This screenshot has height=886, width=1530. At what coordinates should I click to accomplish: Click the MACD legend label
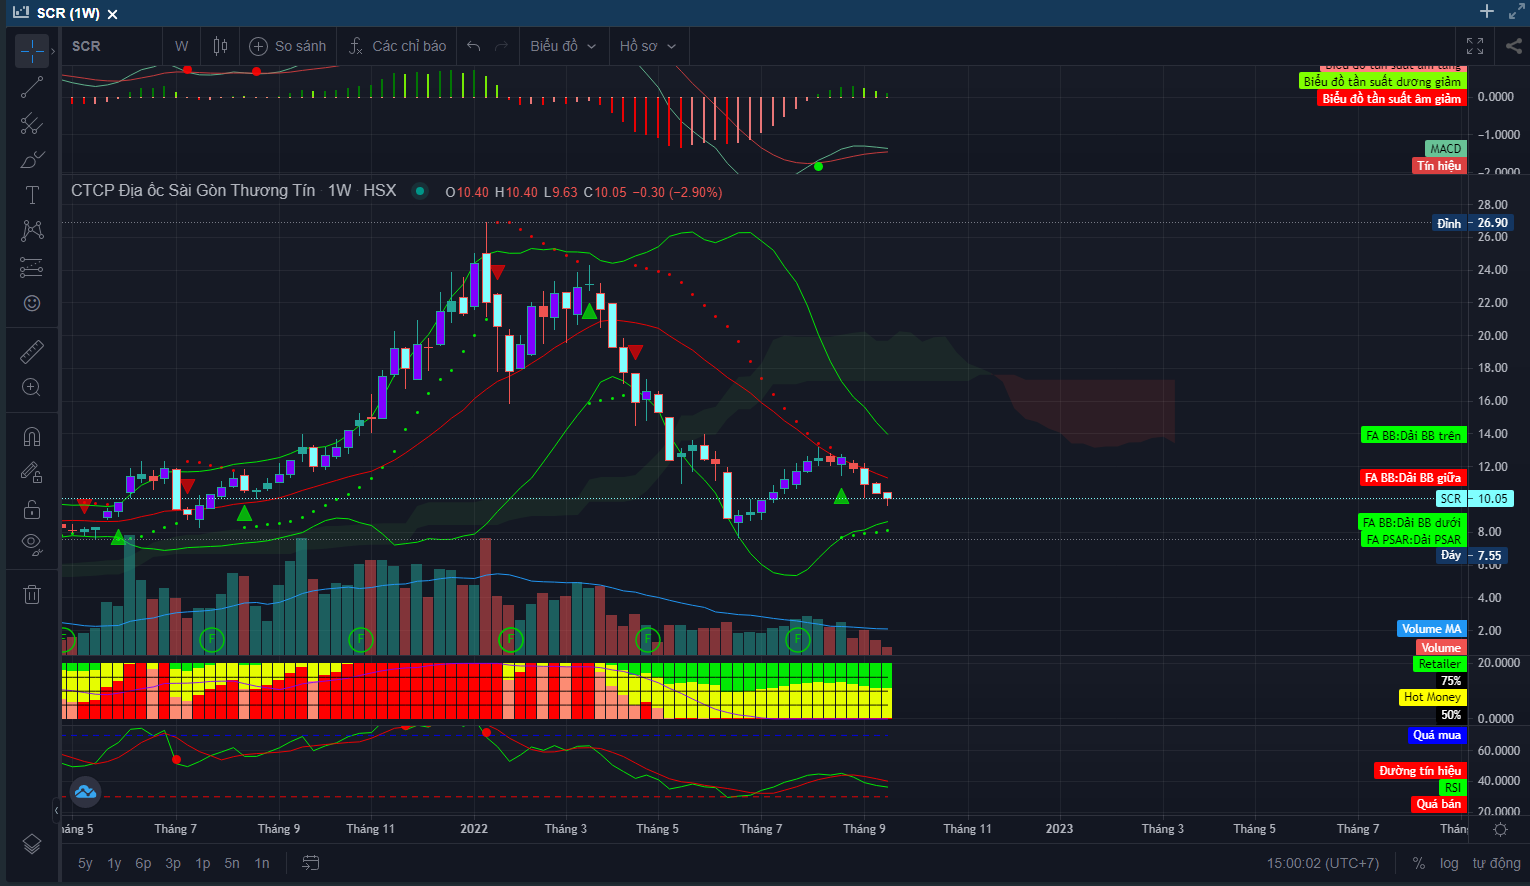pos(1446,149)
